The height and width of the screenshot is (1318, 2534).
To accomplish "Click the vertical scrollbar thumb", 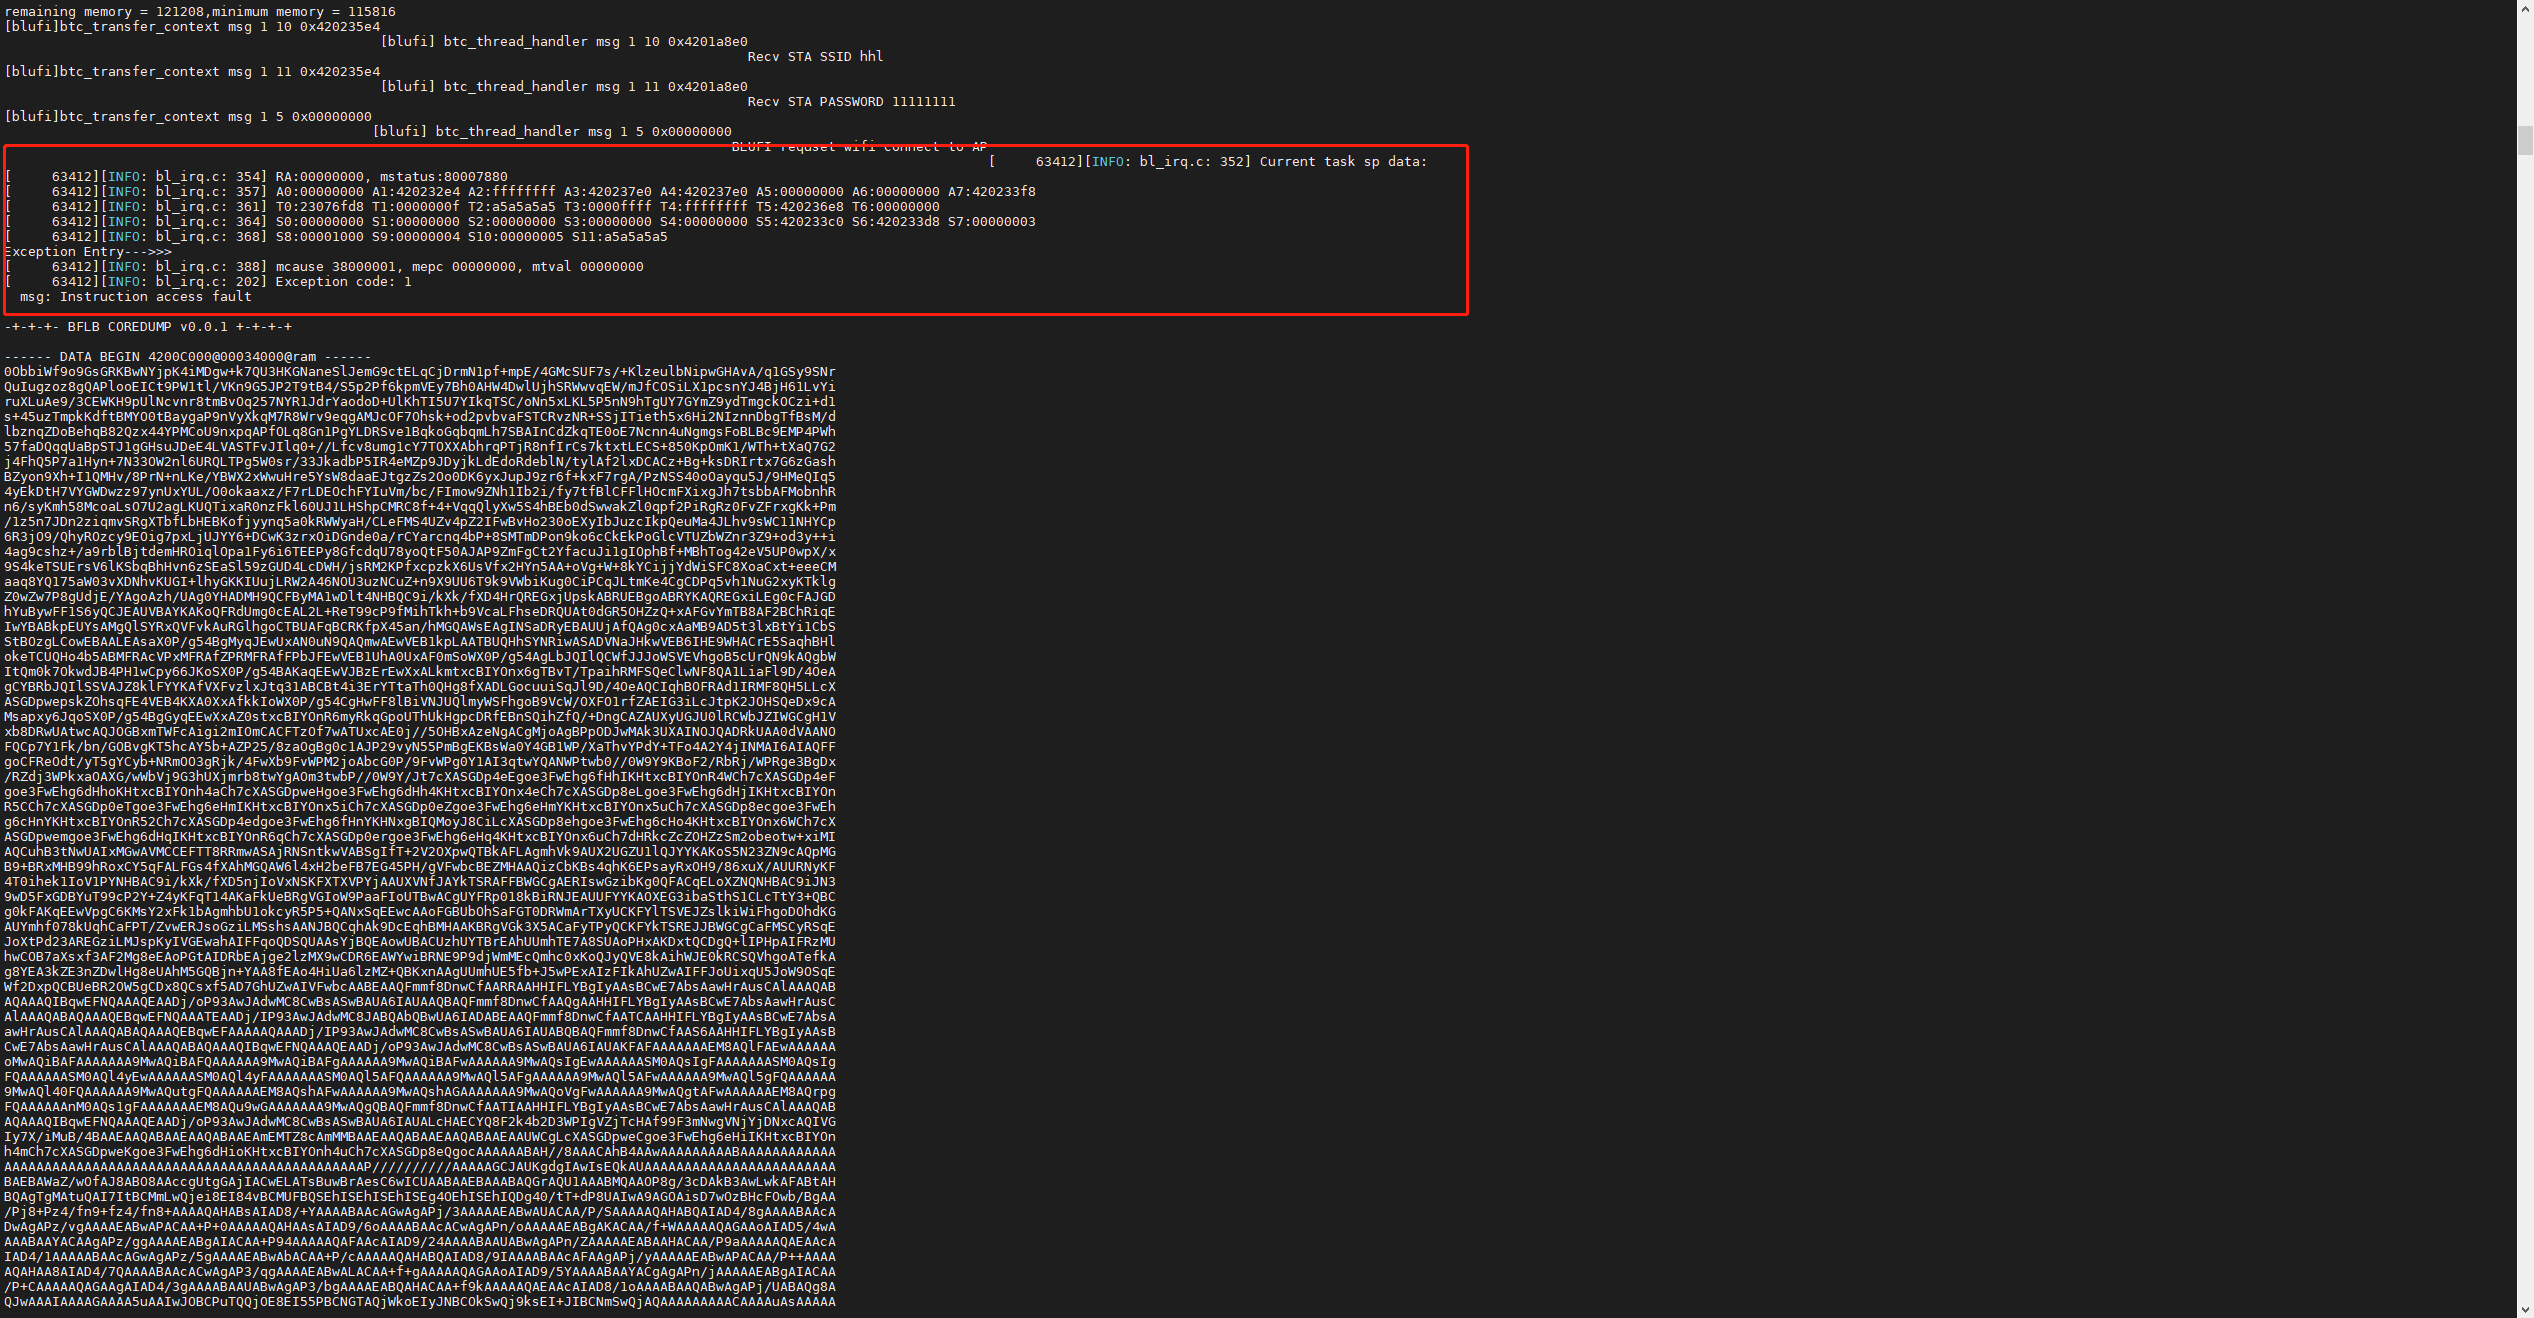I will pos(2525,139).
